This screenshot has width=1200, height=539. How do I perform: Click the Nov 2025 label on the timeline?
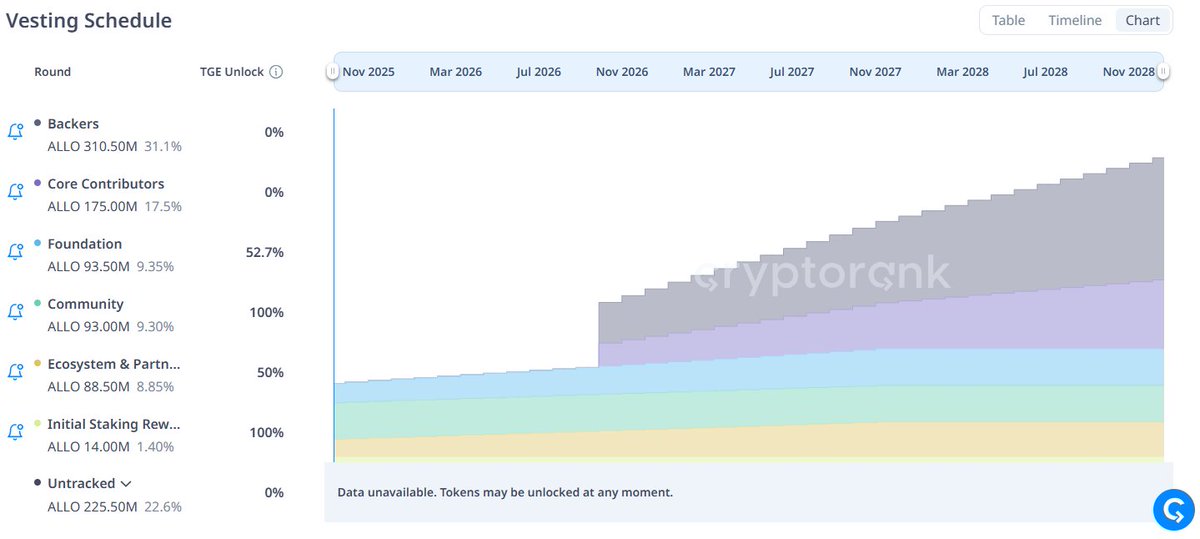pos(368,72)
